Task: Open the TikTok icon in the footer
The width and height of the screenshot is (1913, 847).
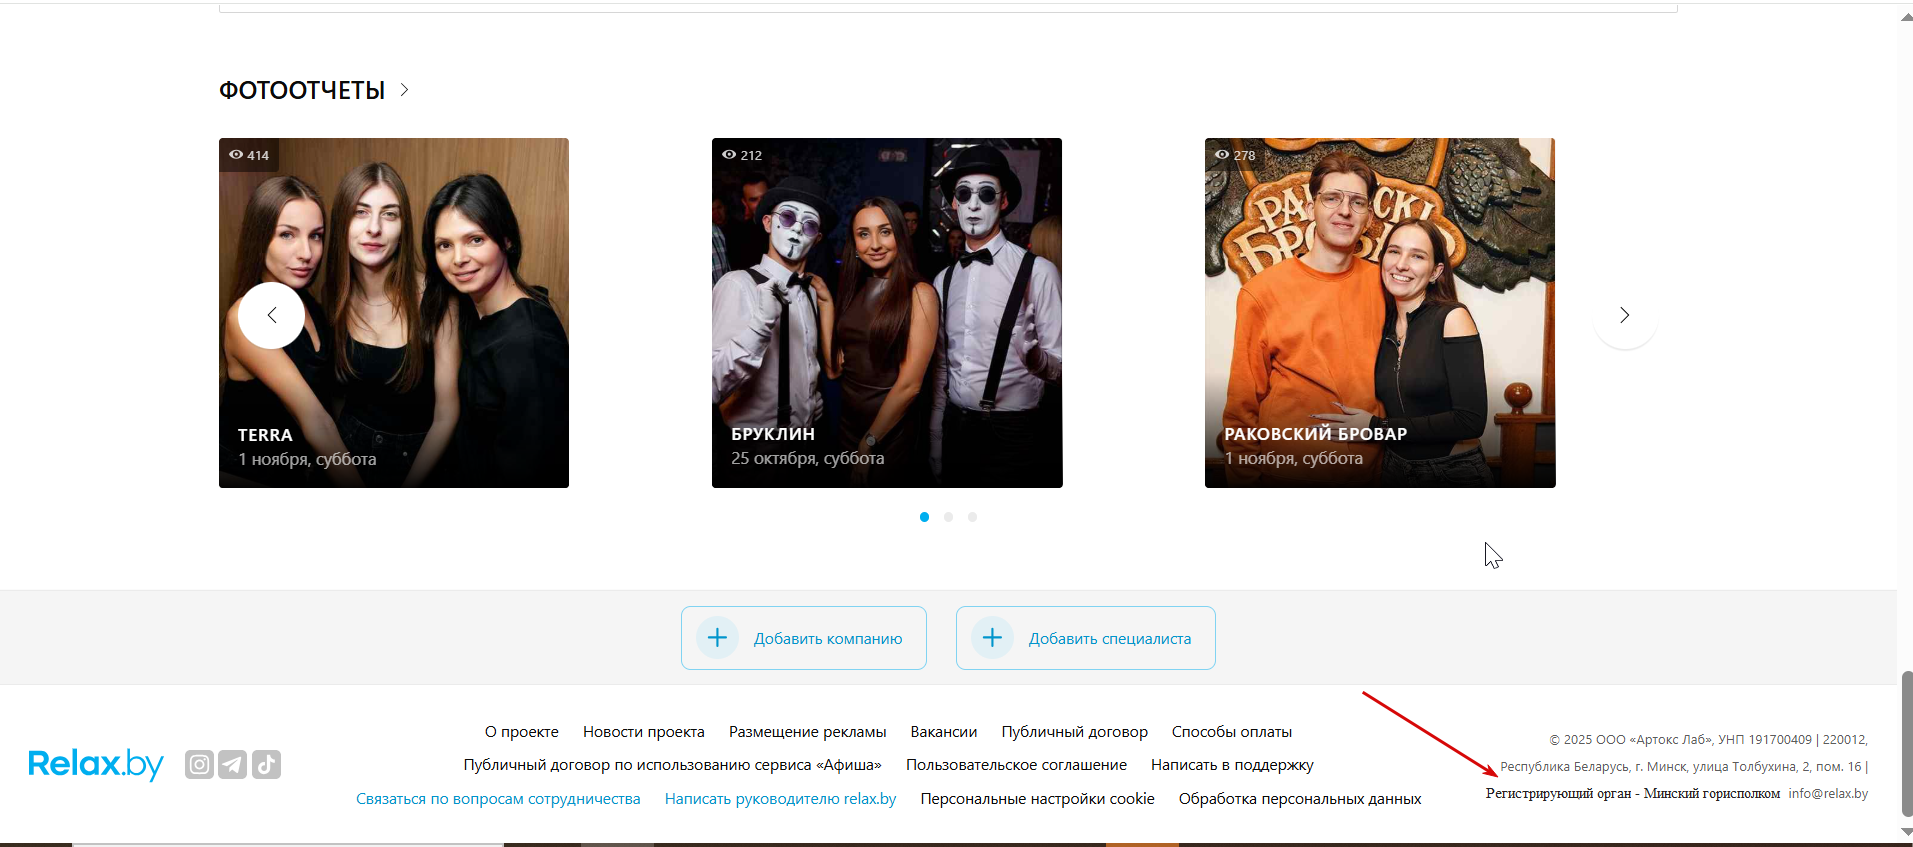Action: 266,765
